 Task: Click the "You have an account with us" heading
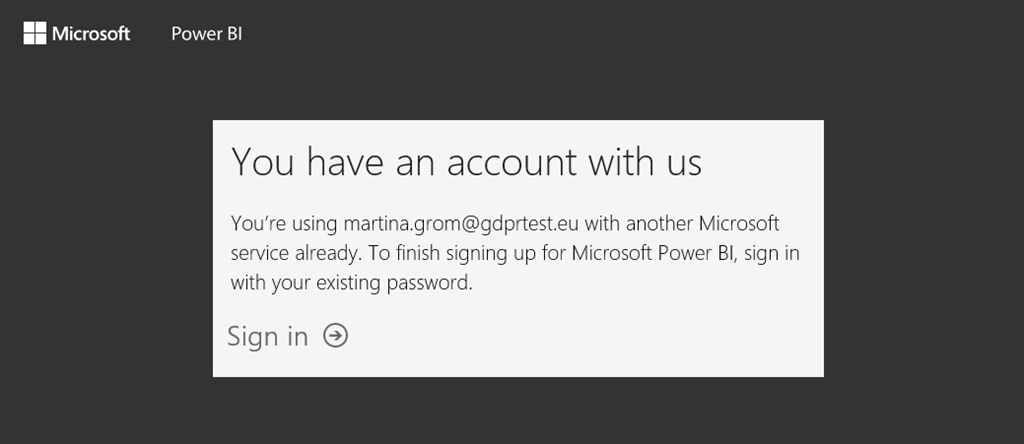(466, 162)
